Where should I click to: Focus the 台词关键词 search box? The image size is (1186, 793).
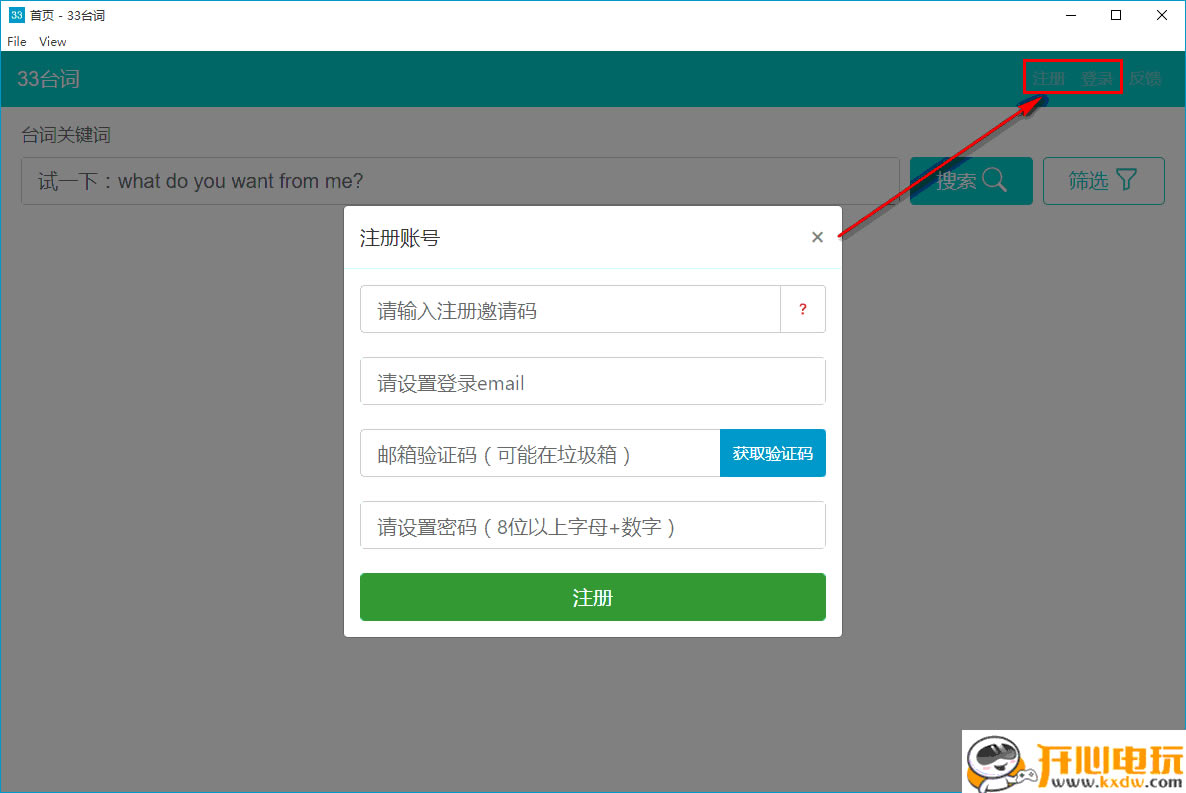point(460,181)
